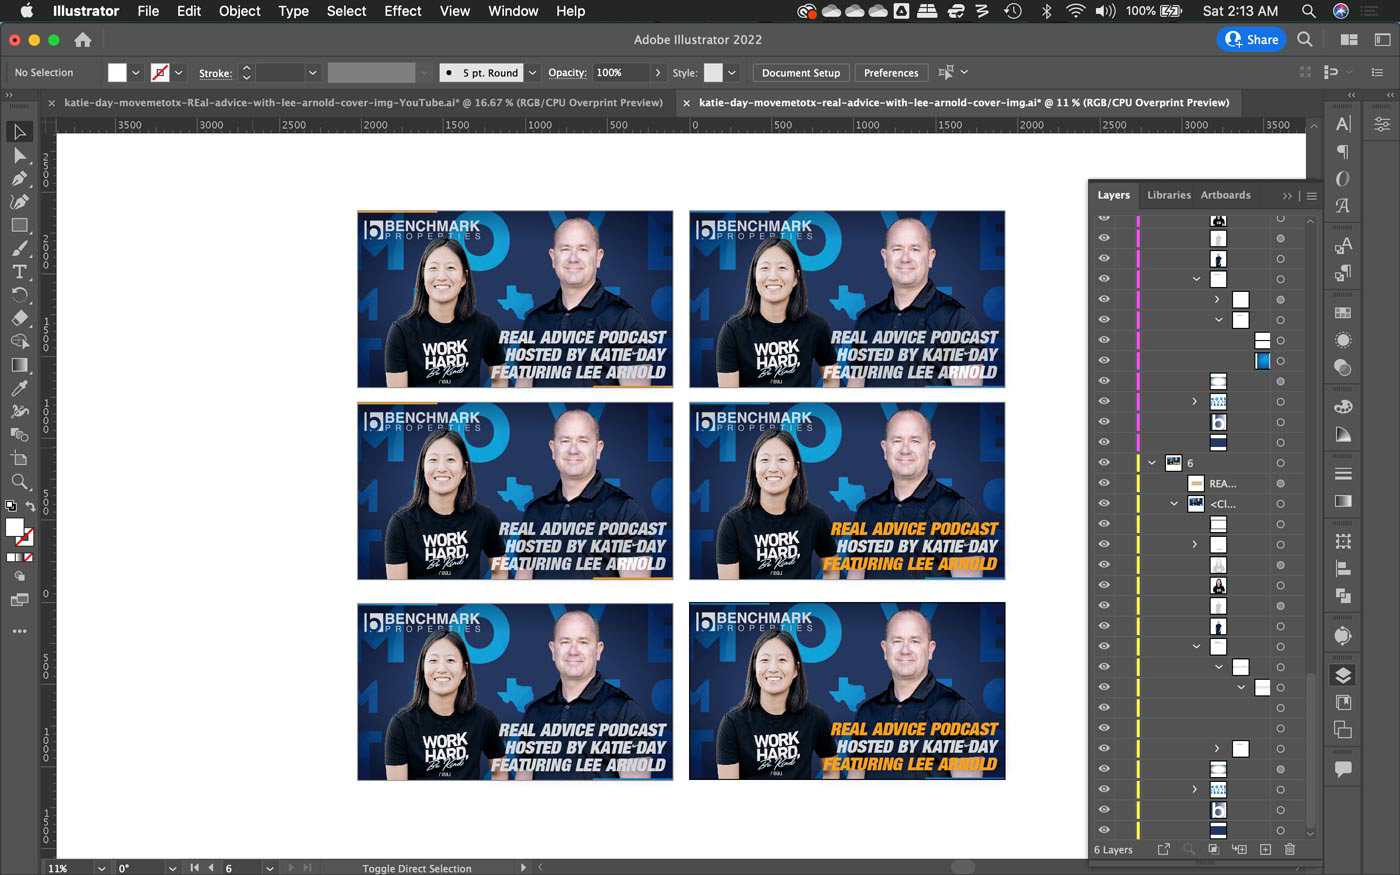Open the Character panel icon
The width and height of the screenshot is (1400, 875).
tap(1343, 124)
